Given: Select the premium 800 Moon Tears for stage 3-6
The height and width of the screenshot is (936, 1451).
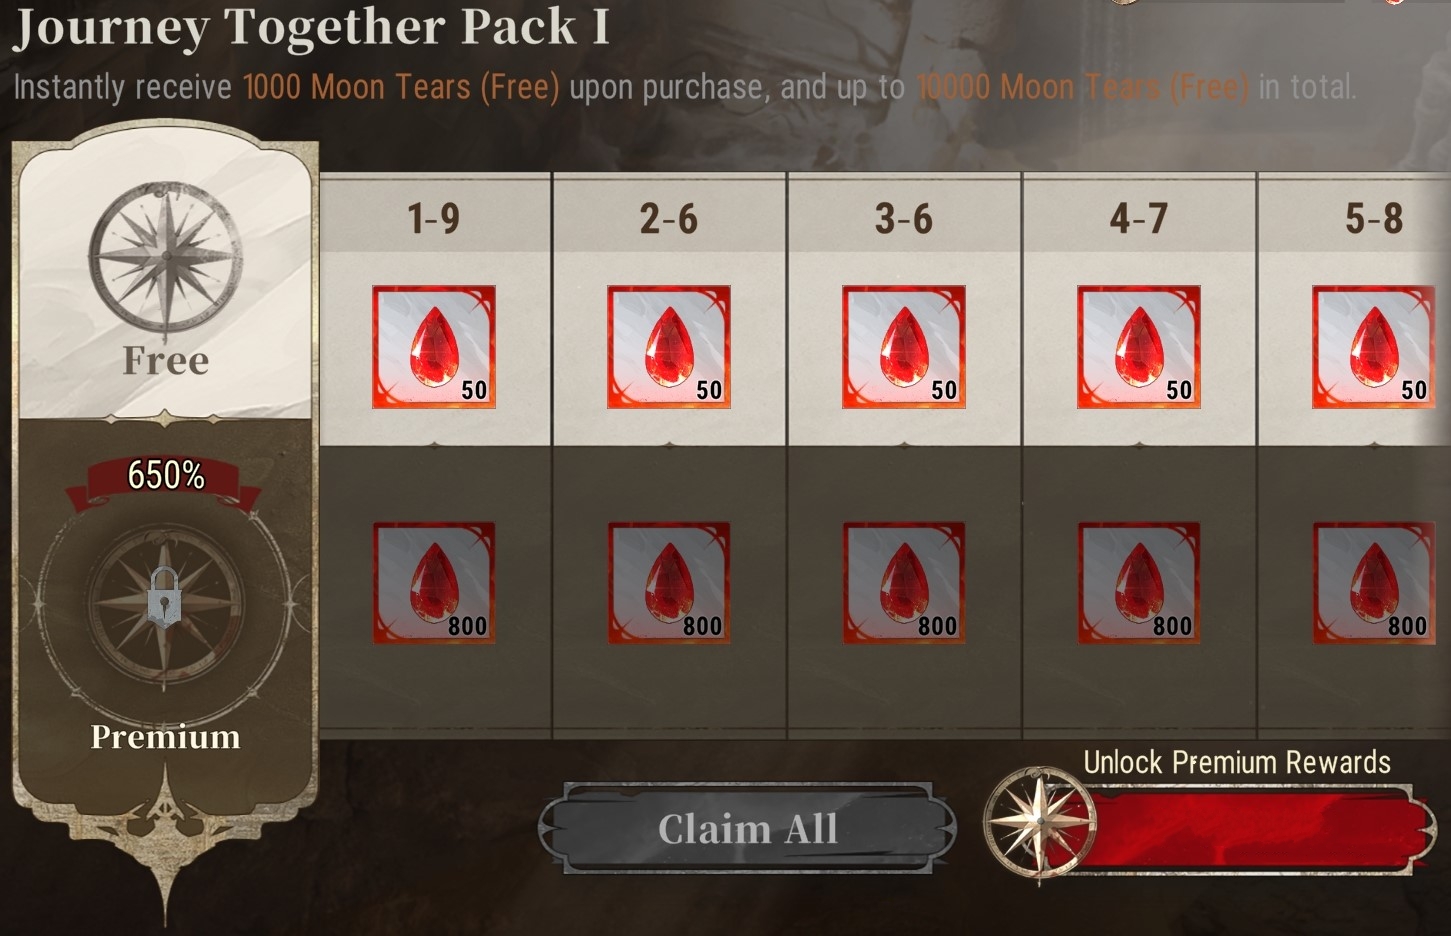Looking at the screenshot, I should [904, 583].
